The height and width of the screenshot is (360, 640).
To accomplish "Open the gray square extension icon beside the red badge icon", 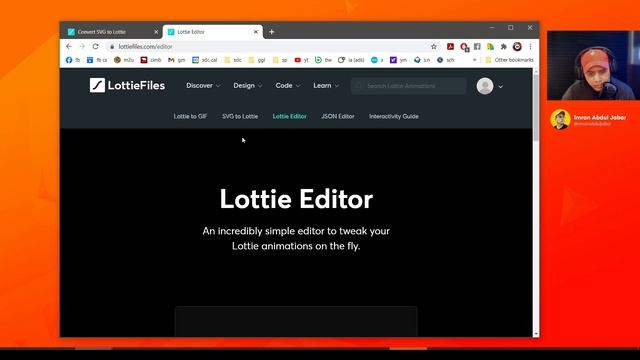I will click(477, 47).
